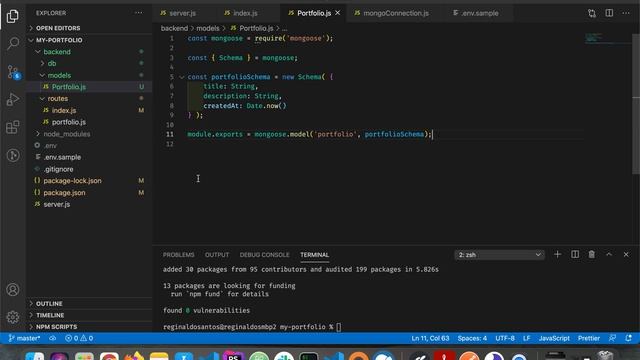The width and height of the screenshot is (640, 360).
Task: Select the Terminal panel tab
Action: [314, 255]
